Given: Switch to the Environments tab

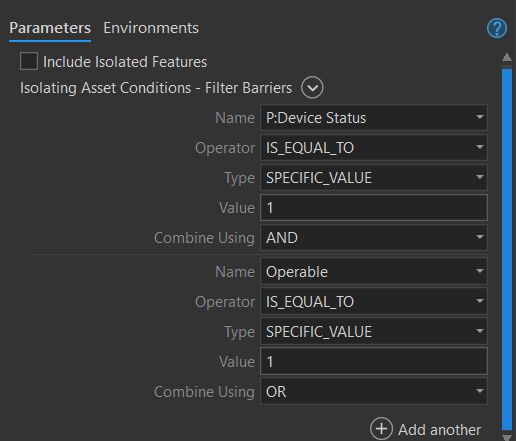Looking at the screenshot, I should pos(151,28).
